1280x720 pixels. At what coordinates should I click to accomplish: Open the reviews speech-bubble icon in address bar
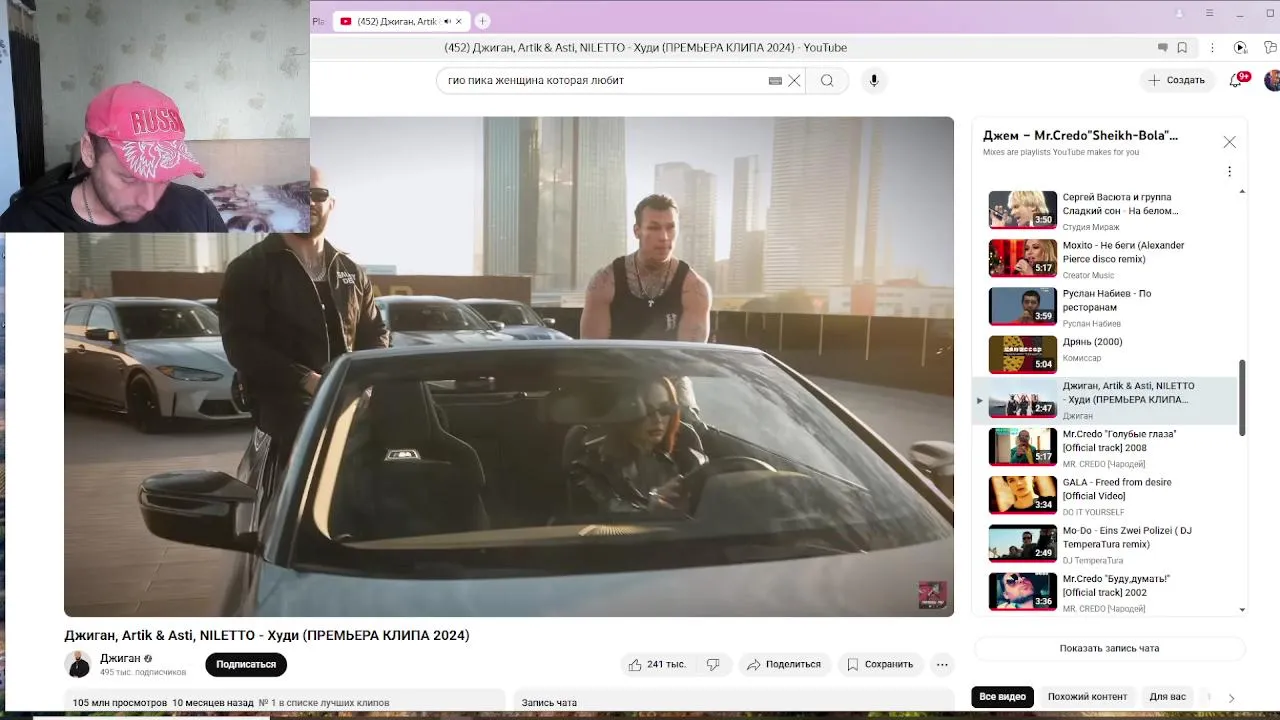point(1162,47)
